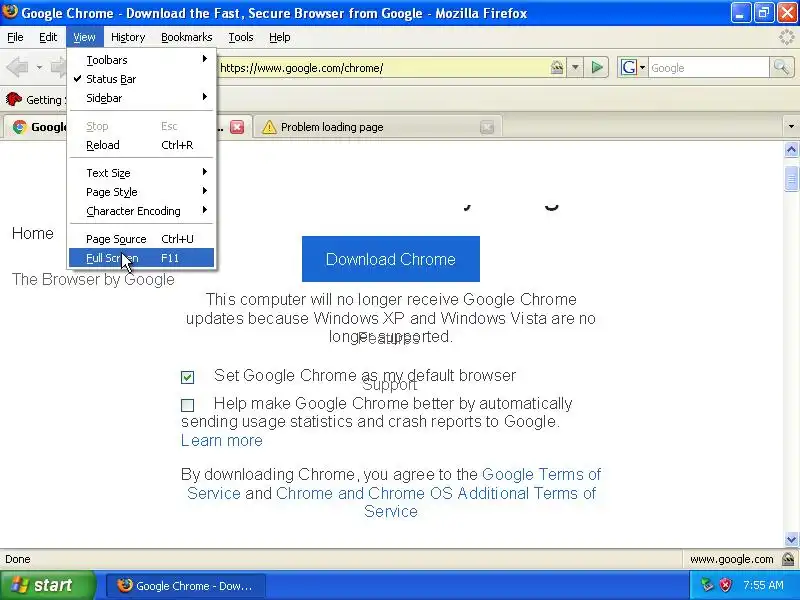Image resolution: width=800 pixels, height=600 pixels.
Task: Switch to Problem loading page tab
Action: (378, 127)
